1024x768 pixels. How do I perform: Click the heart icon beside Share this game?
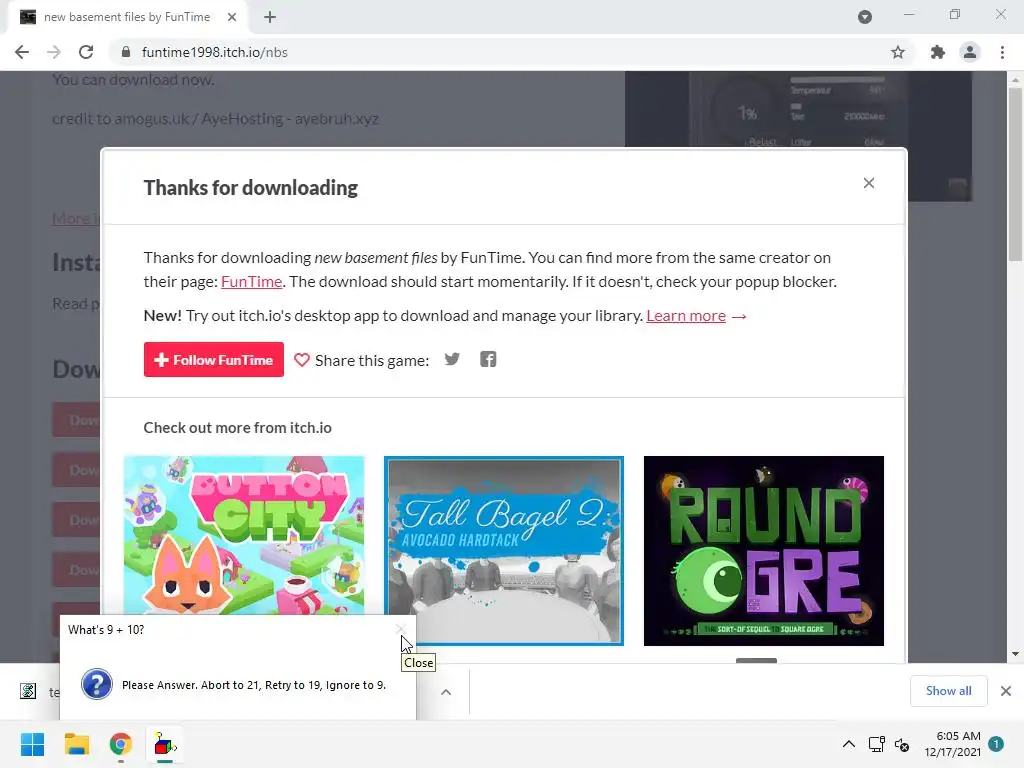(302, 360)
